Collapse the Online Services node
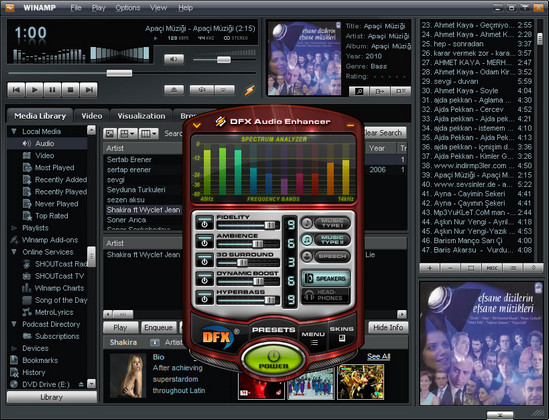The height and width of the screenshot is (420, 549). click(x=14, y=252)
